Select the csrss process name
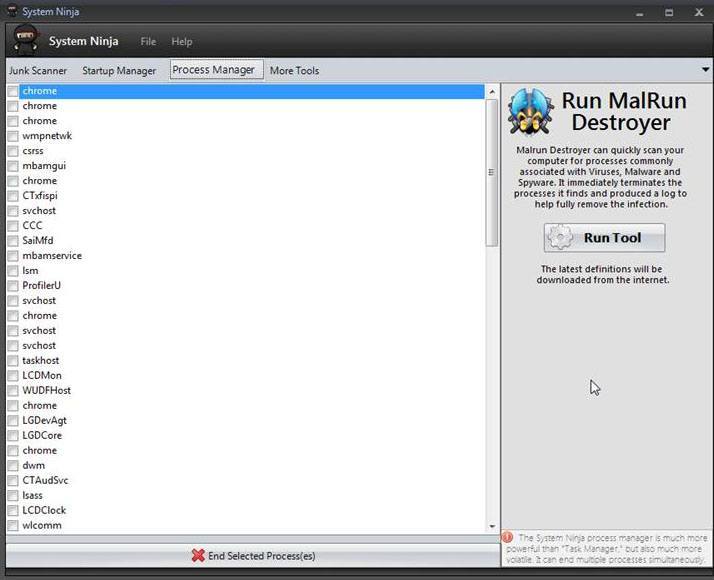This screenshot has width=714, height=580. point(33,151)
